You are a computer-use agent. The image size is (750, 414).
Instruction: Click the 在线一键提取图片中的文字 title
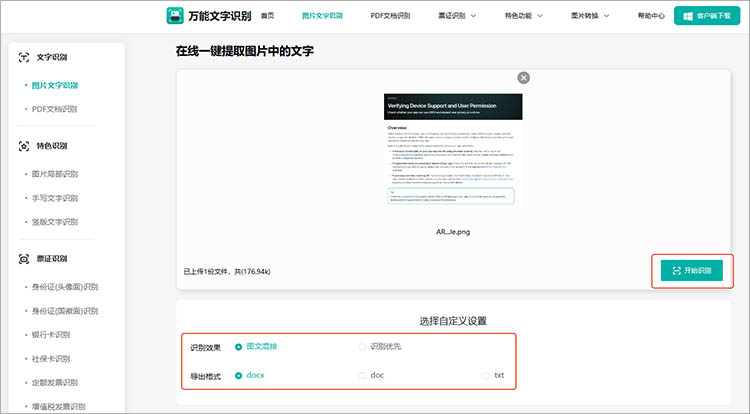click(244, 51)
